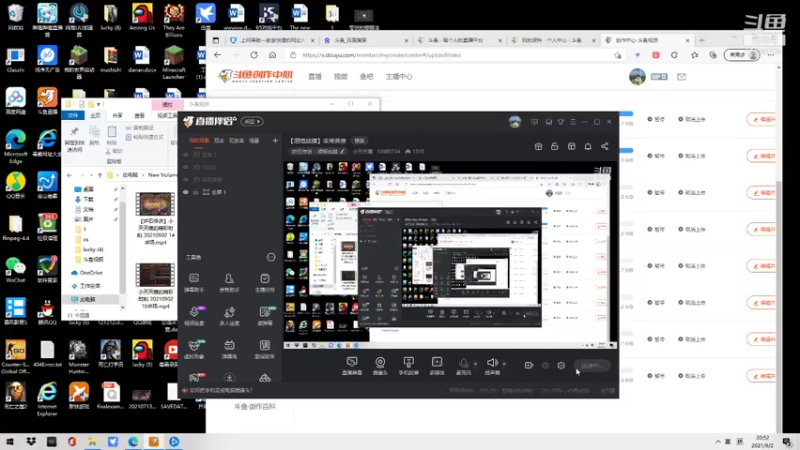Open mode switch pill beside 直播伴侣 logo

click(x=252, y=121)
